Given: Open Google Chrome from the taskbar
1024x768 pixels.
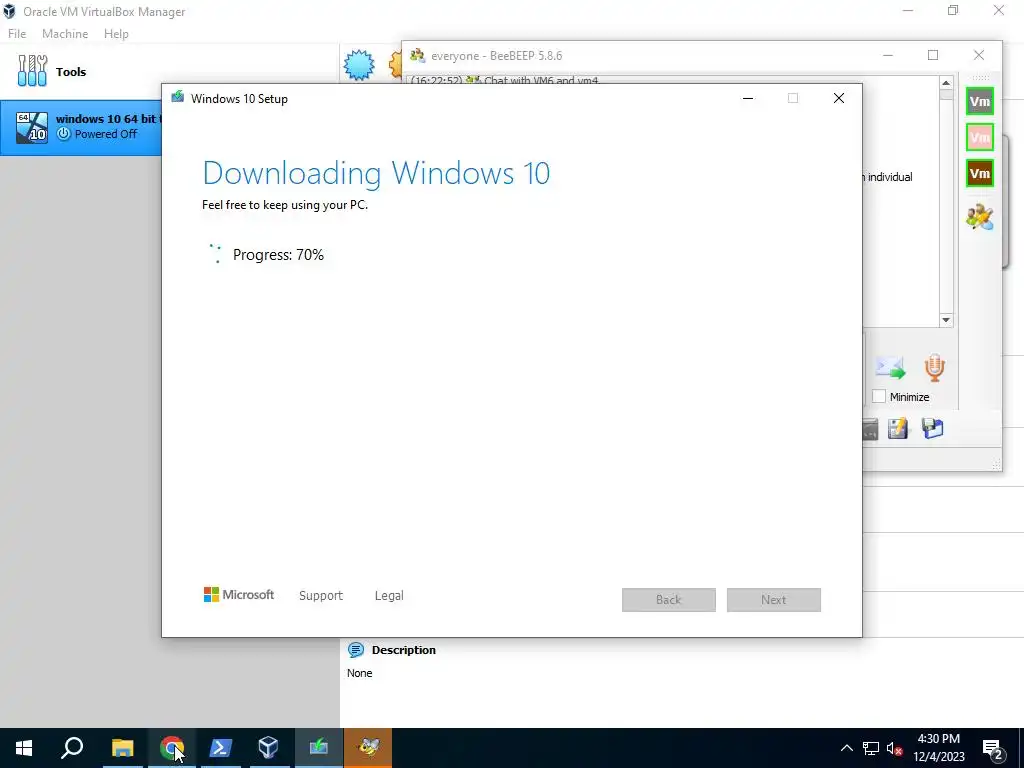Looking at the screenshot, I should pos(172,748).
